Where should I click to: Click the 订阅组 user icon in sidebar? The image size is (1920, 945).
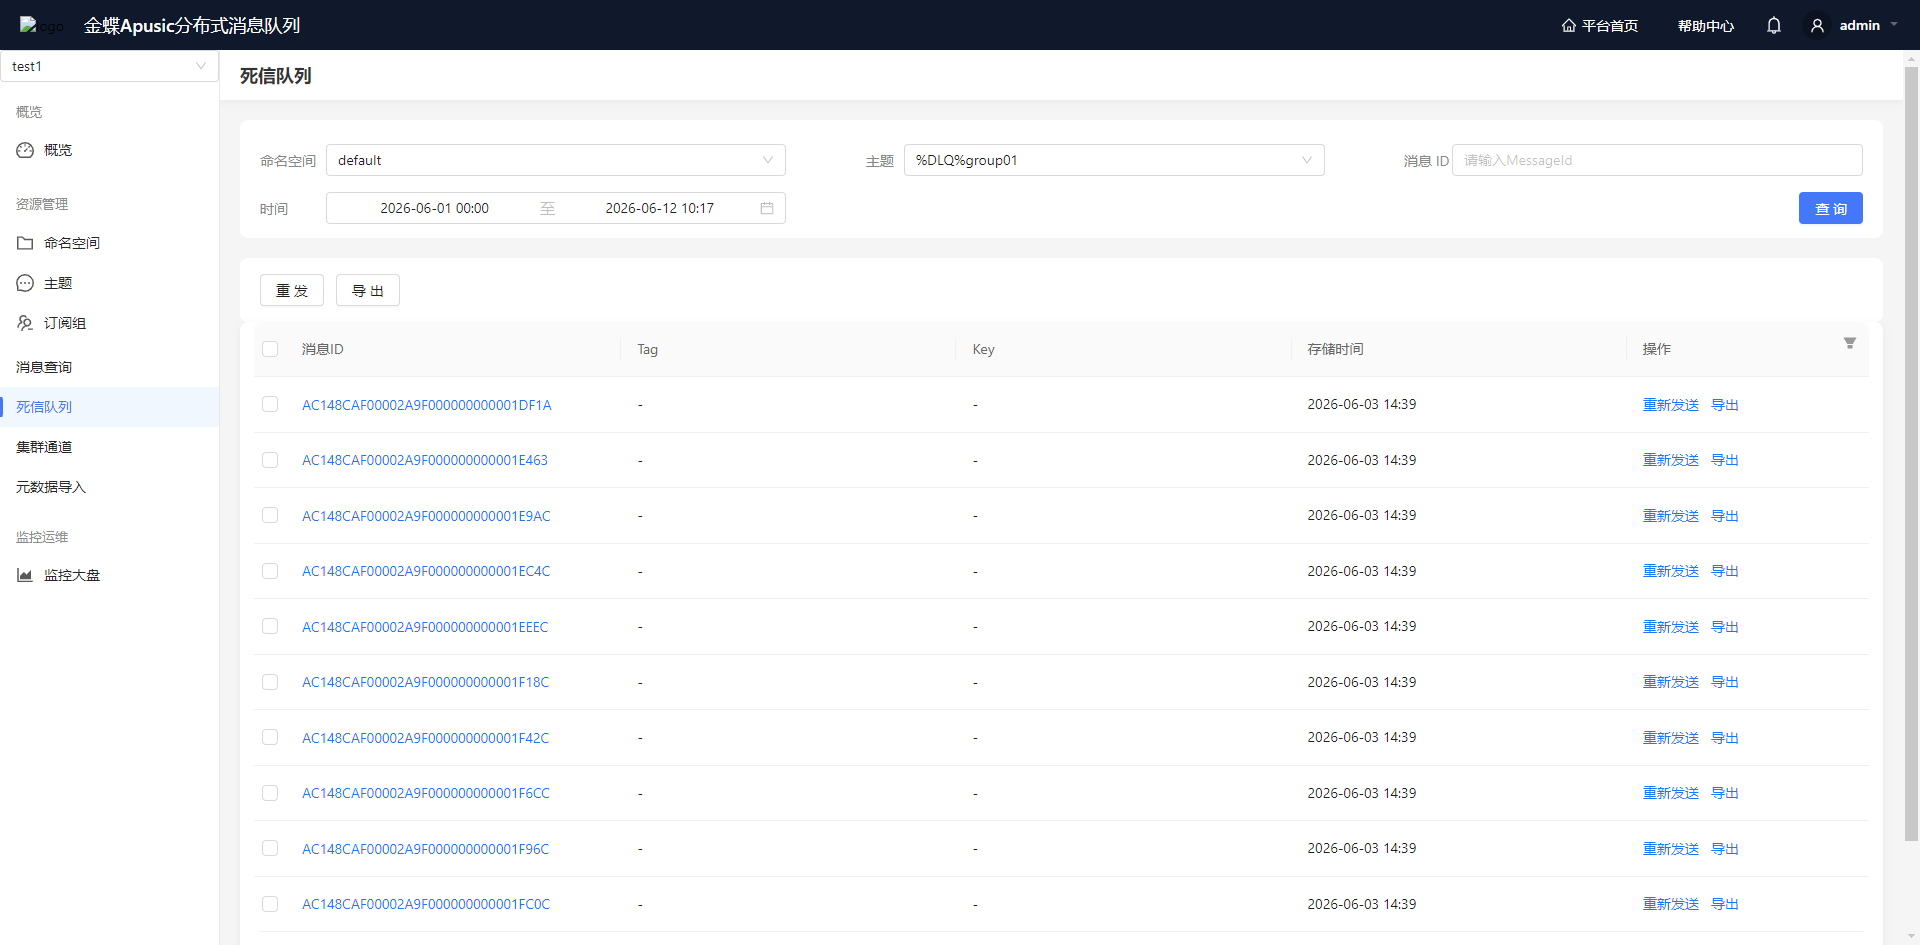[25, 323]
